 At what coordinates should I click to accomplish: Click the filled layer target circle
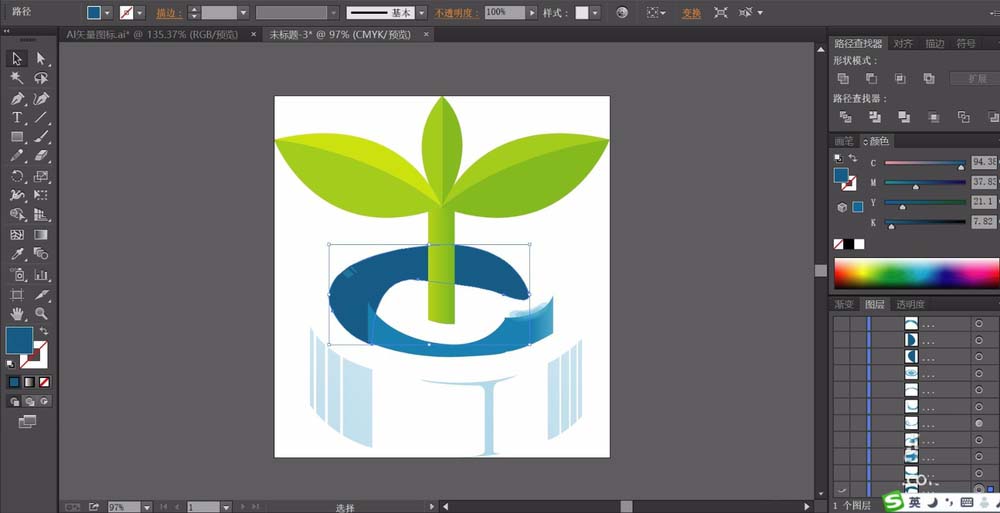[x=978, y=423]
